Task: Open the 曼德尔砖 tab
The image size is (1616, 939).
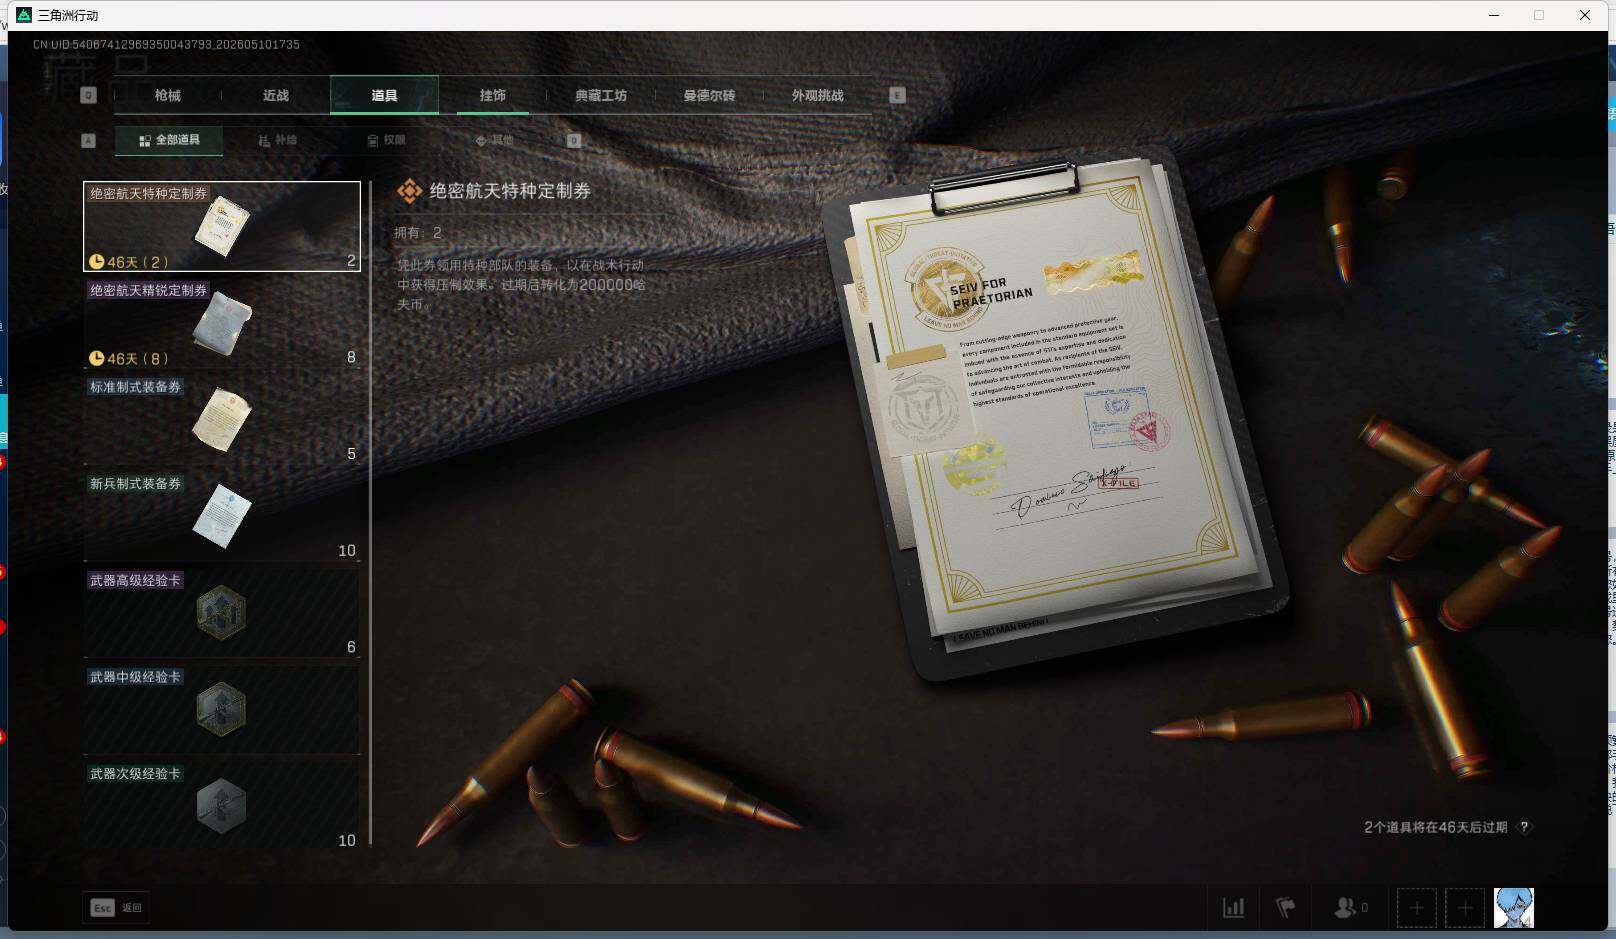Action: pyautogui.click(x=709, y=95)
